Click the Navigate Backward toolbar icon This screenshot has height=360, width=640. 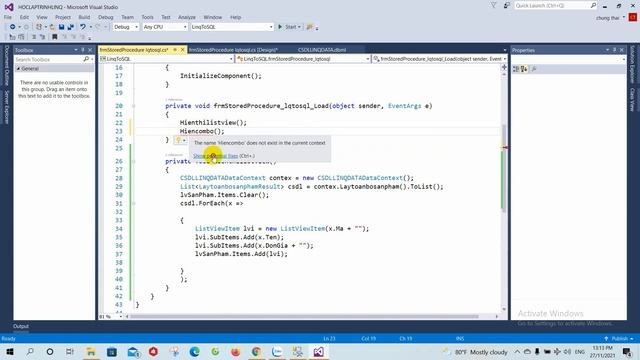coord(12,27)
